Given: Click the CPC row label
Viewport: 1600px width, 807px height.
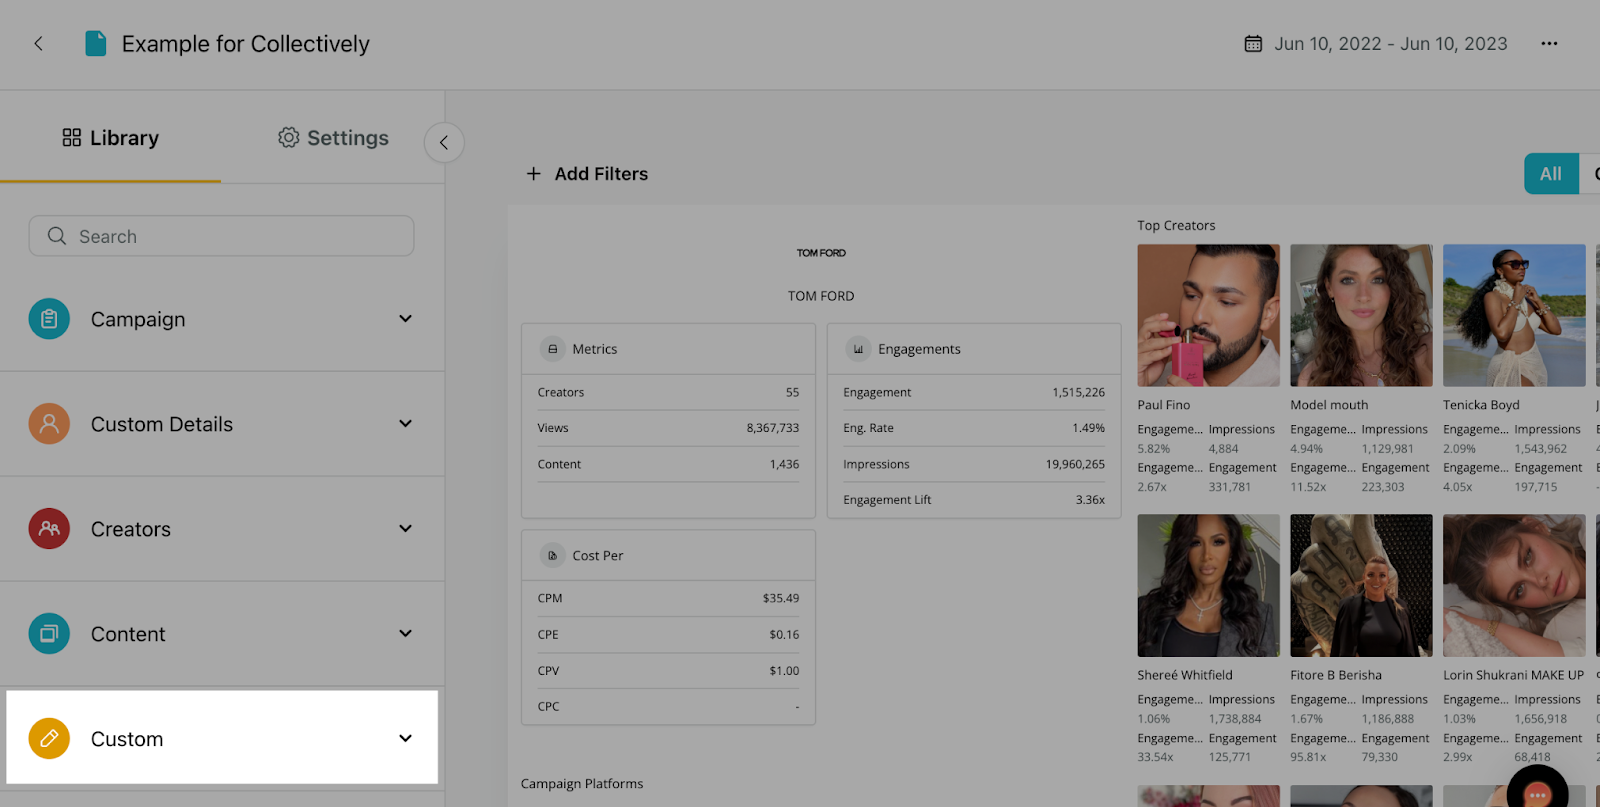Looking at the screenshot, I should coord(548,707).
